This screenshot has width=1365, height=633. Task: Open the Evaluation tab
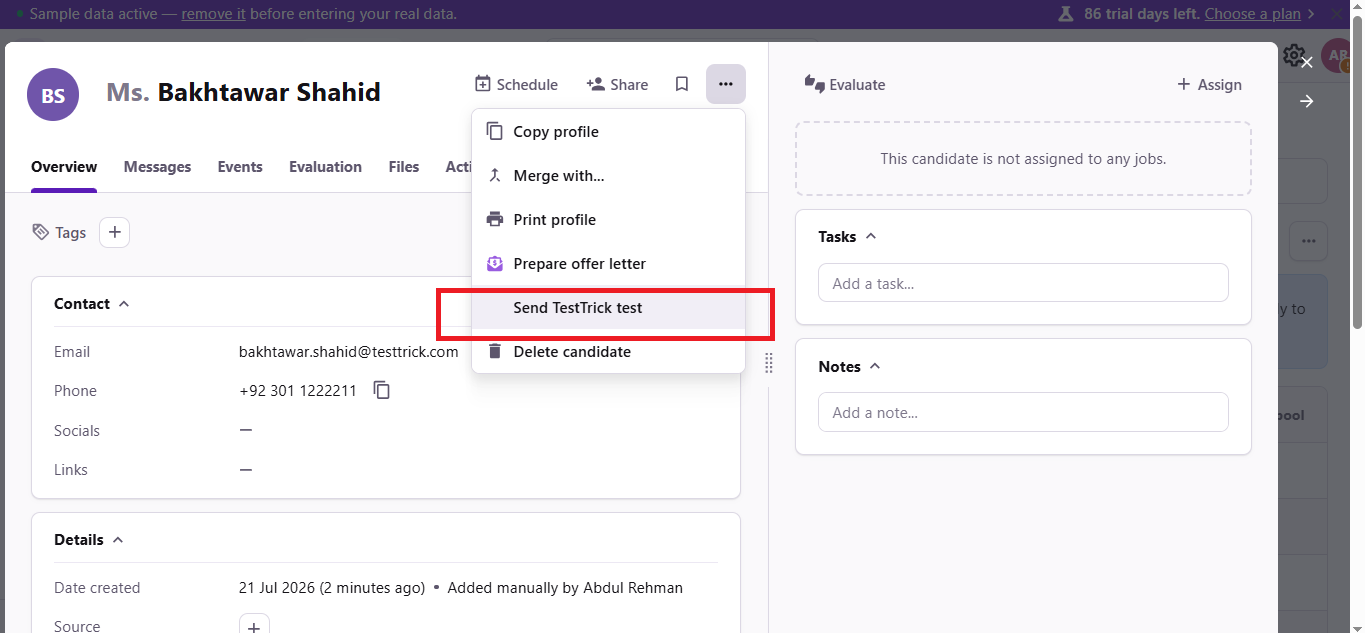coord(325,167)
